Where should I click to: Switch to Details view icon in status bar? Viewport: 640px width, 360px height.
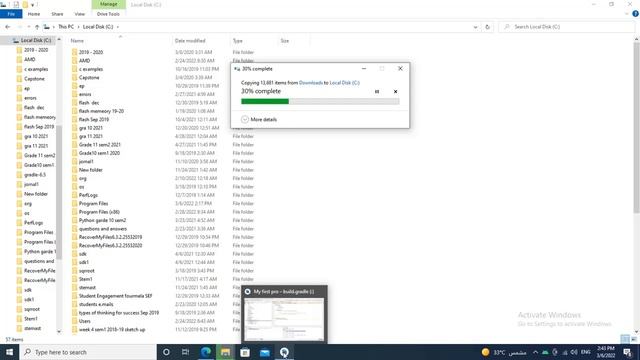click(625, 339)
